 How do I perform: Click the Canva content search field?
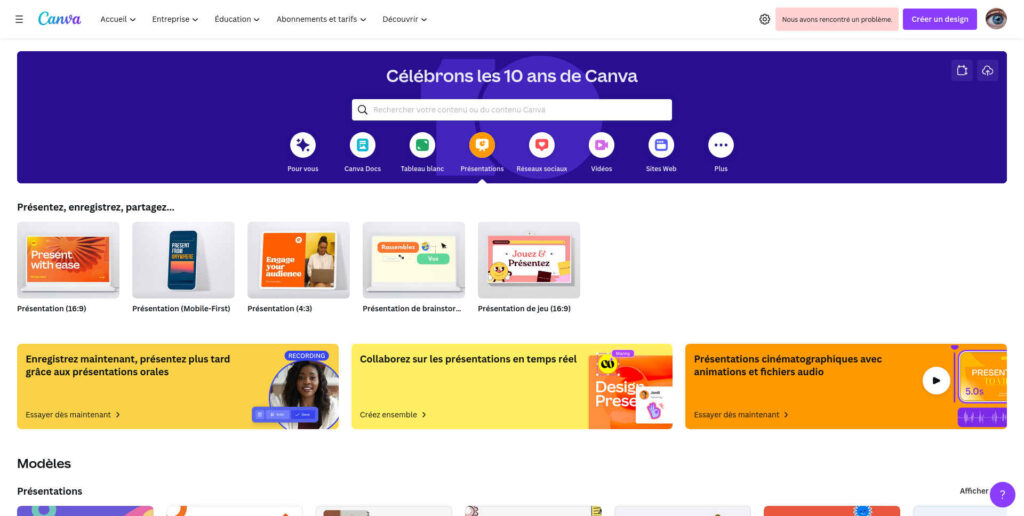(512, 110)
